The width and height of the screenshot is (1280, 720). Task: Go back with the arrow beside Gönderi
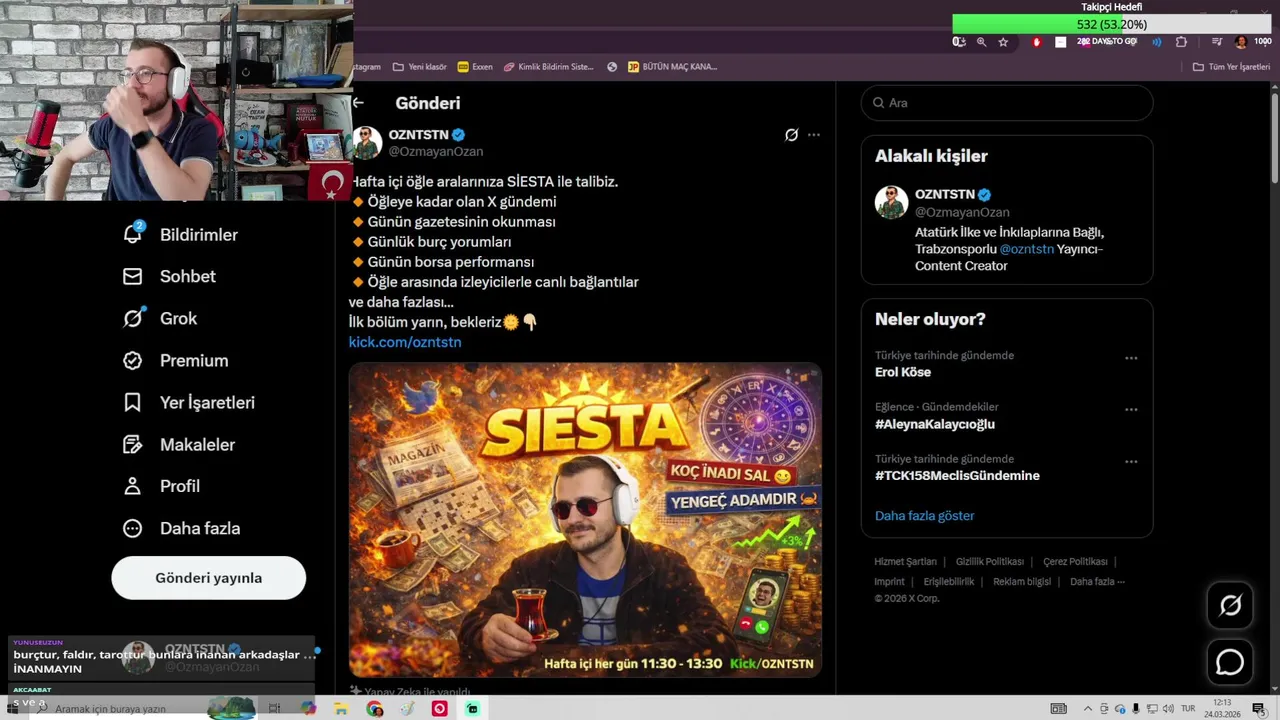[x=358, y=102]
